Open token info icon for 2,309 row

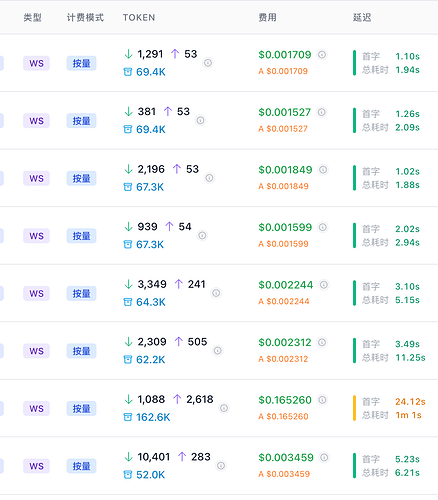tap(218, 350)
